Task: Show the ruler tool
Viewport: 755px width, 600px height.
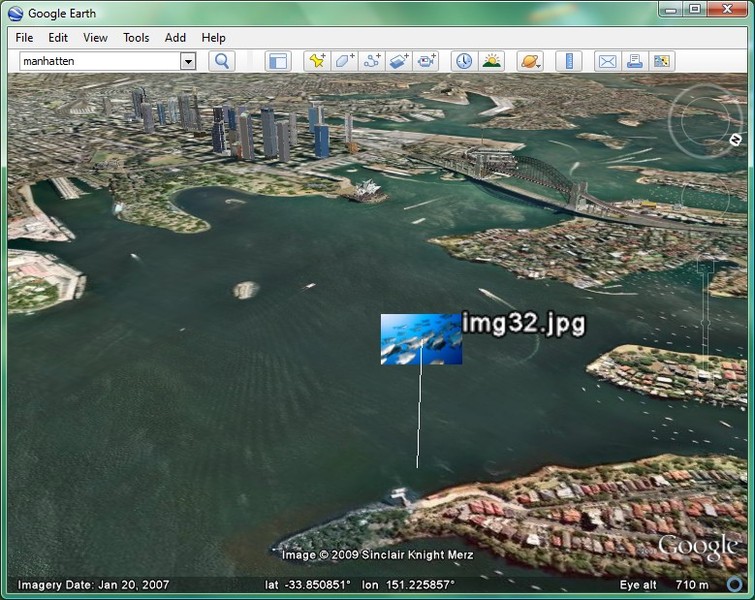Action: click(x=569, y=61)
